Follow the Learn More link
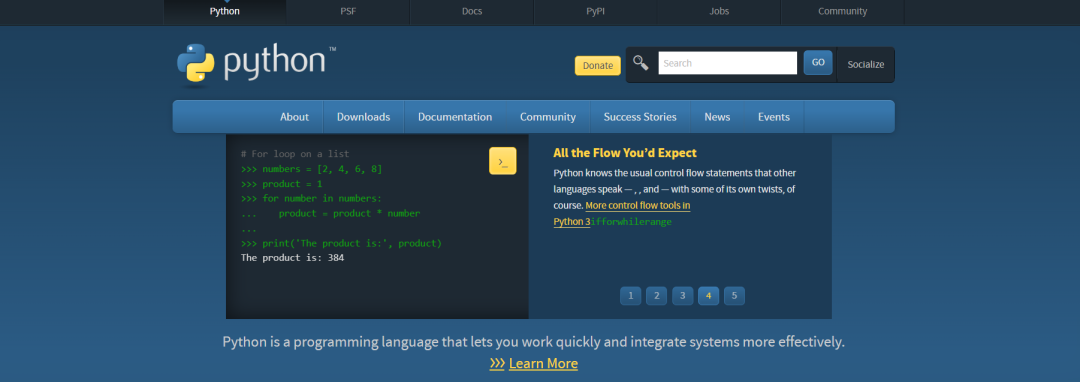The image size is (1080, 382). click(534, 363)
